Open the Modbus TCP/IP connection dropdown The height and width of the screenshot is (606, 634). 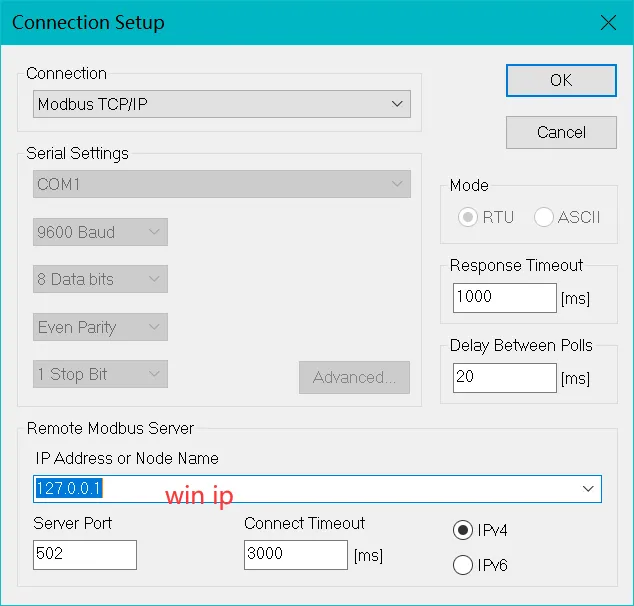222,104
